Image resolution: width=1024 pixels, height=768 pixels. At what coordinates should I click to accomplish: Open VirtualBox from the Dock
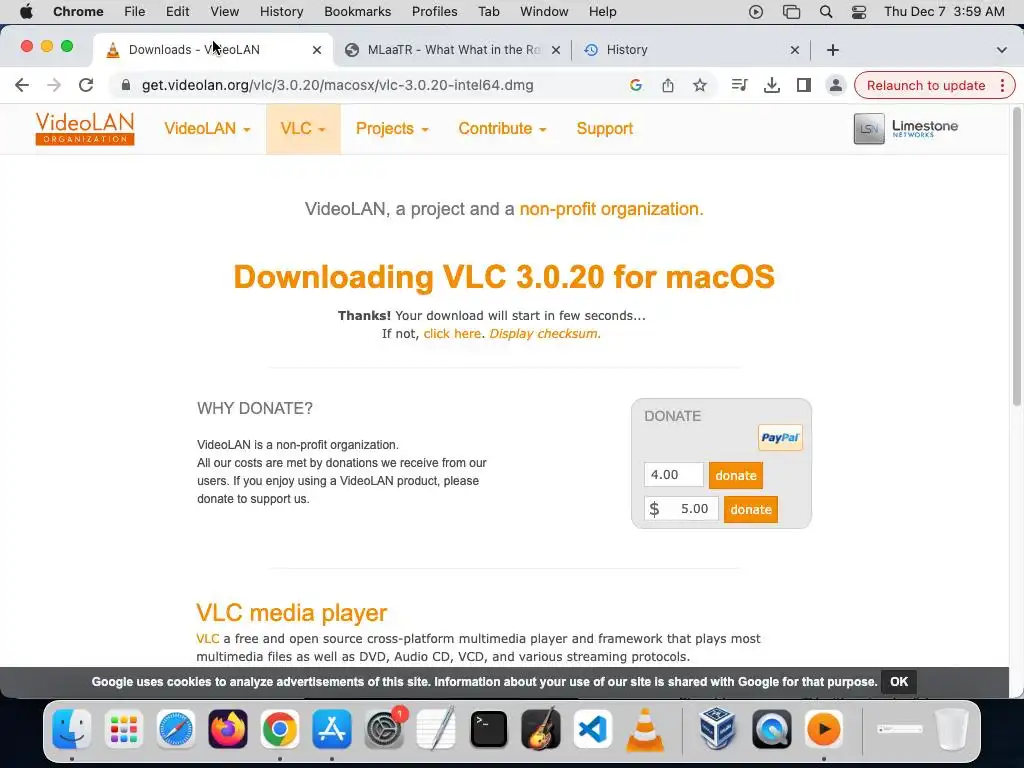point(717,729)
